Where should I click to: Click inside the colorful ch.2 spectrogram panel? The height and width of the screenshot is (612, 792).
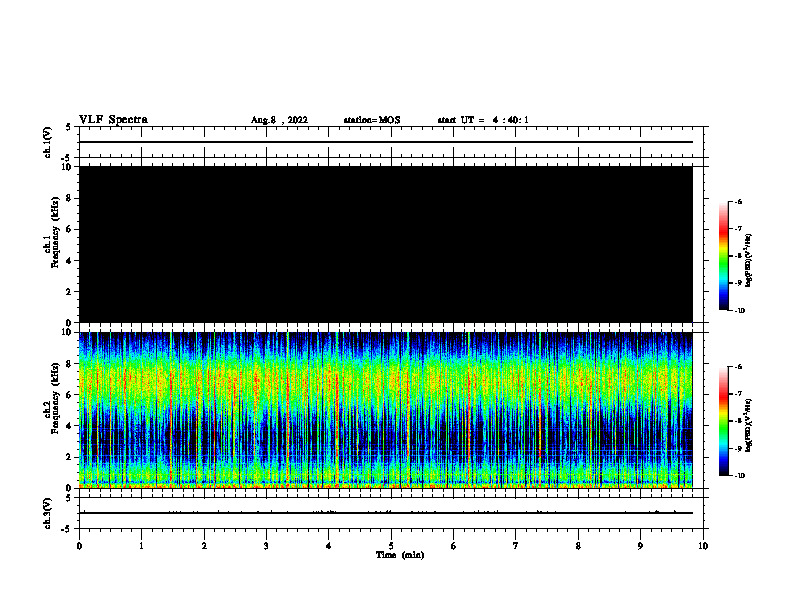386,410
